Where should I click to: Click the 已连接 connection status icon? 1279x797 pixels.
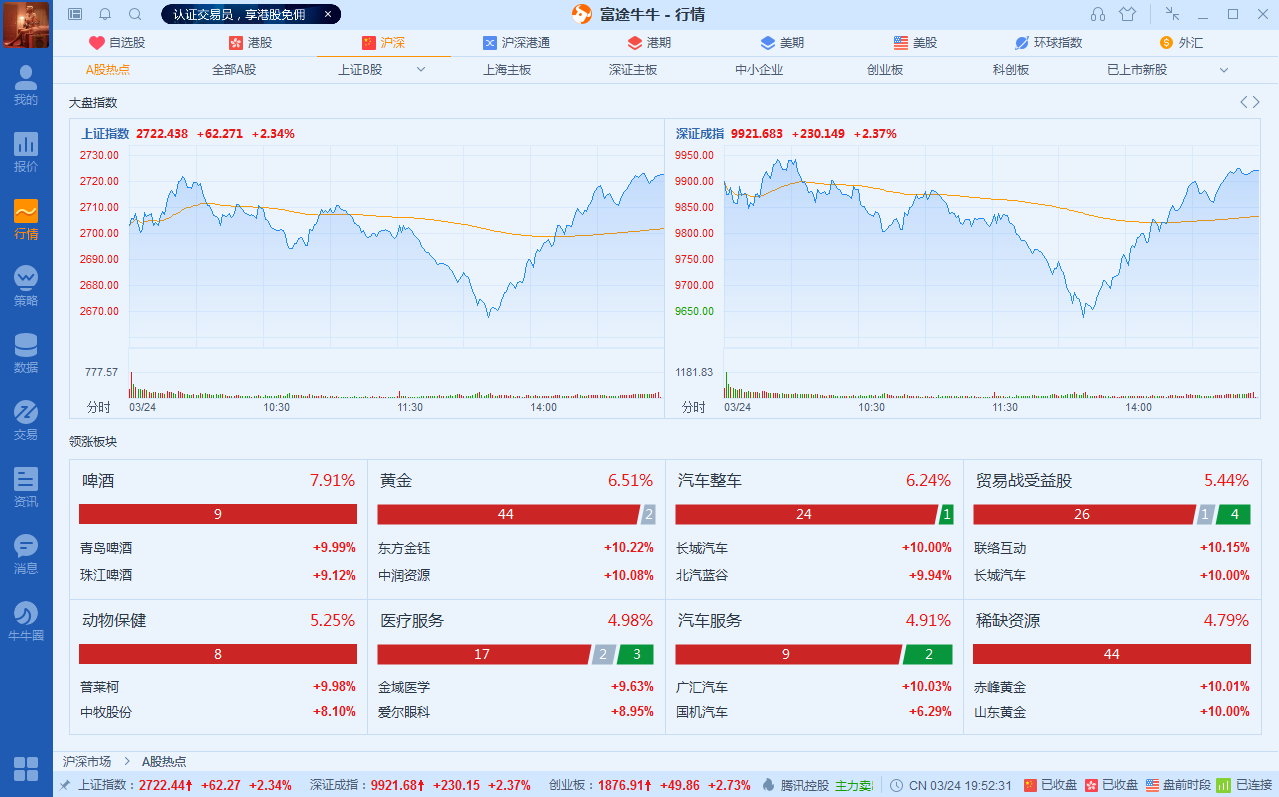(1223, 785)
